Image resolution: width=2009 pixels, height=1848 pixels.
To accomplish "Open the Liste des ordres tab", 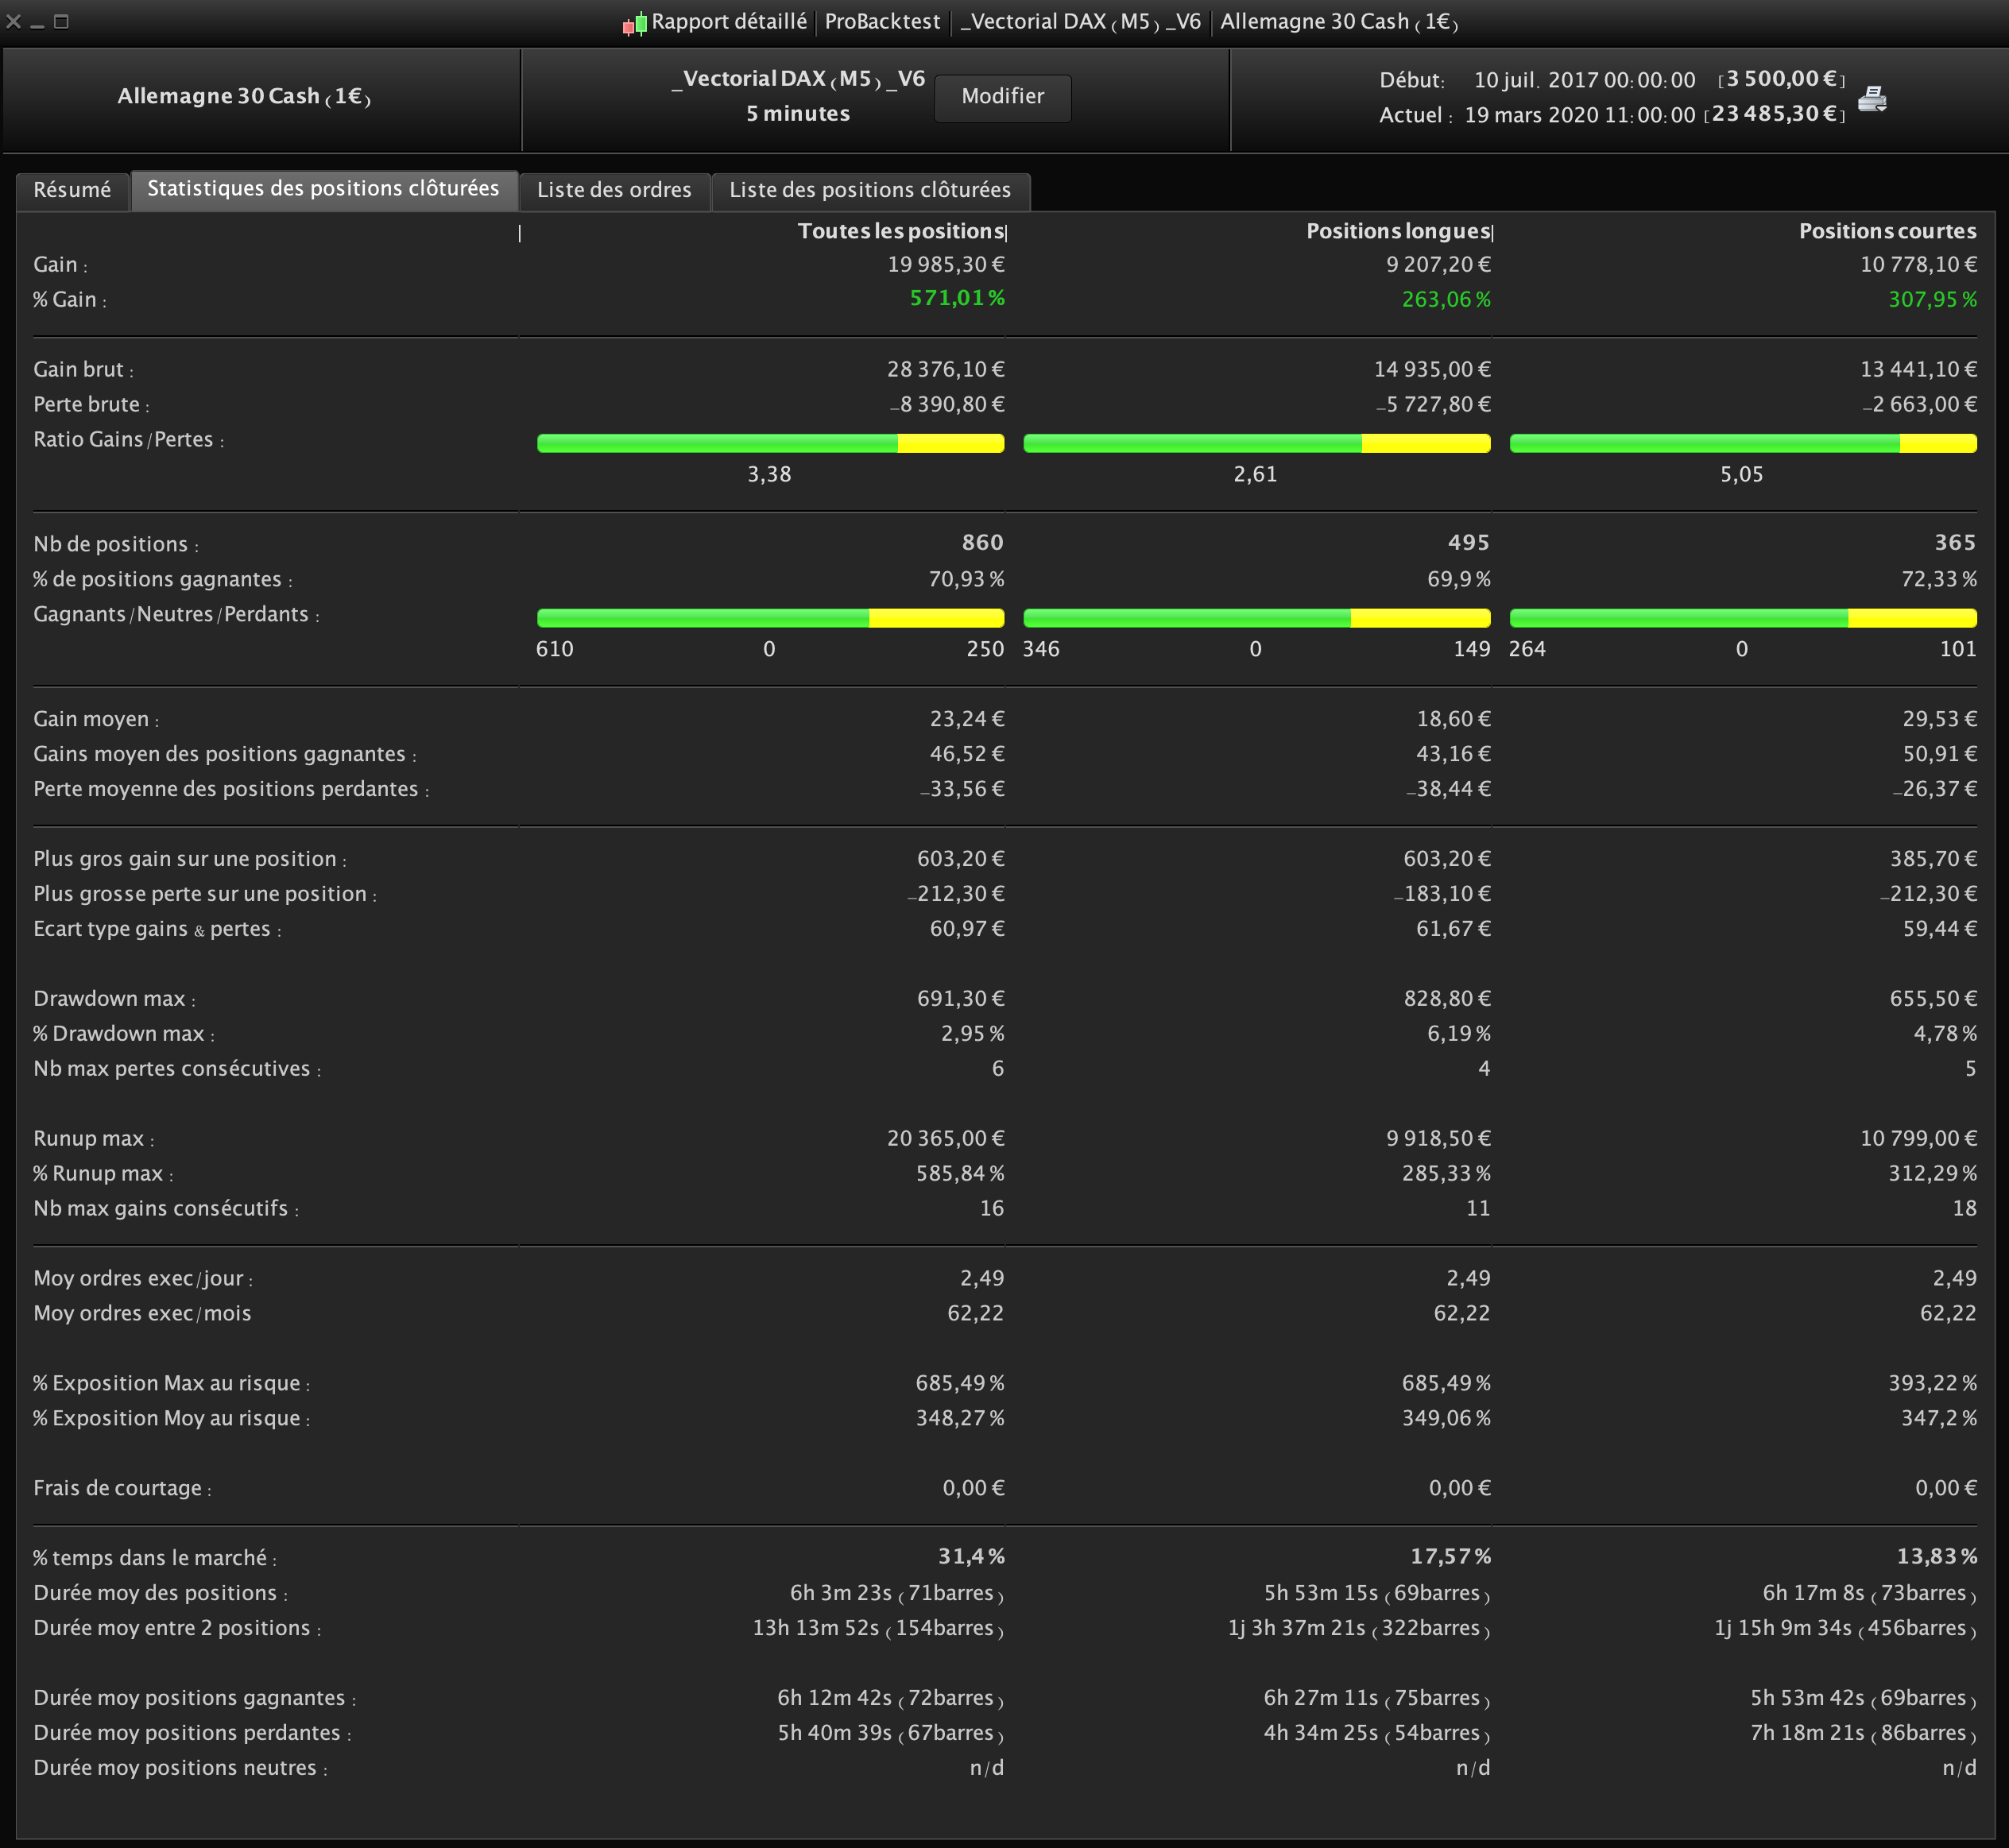I will [x=614, y=190].
